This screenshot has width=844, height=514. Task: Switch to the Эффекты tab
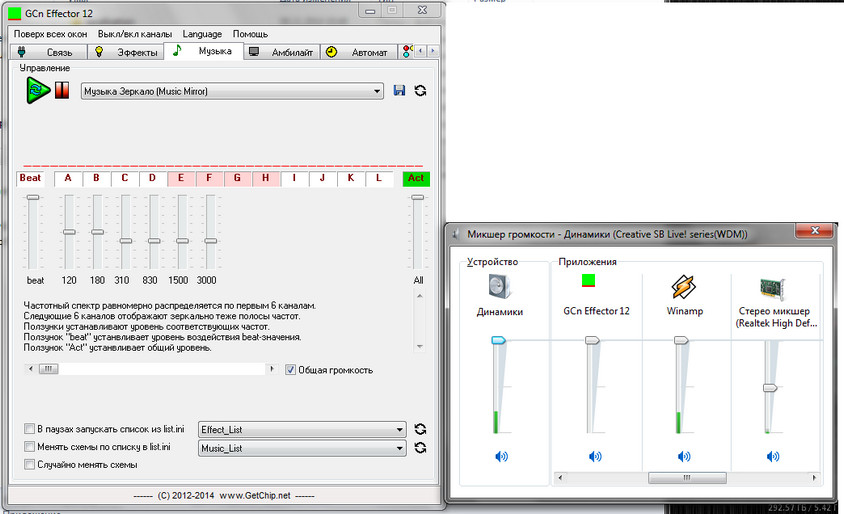click(x=129, y=51)
